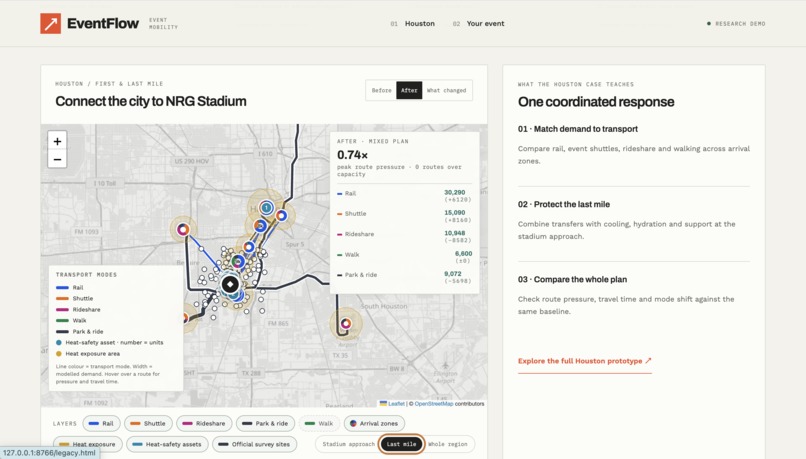Click the Heat-safety asset legend dot
The width and height of the screenshot is (806, 459).
tap(59, 342)
